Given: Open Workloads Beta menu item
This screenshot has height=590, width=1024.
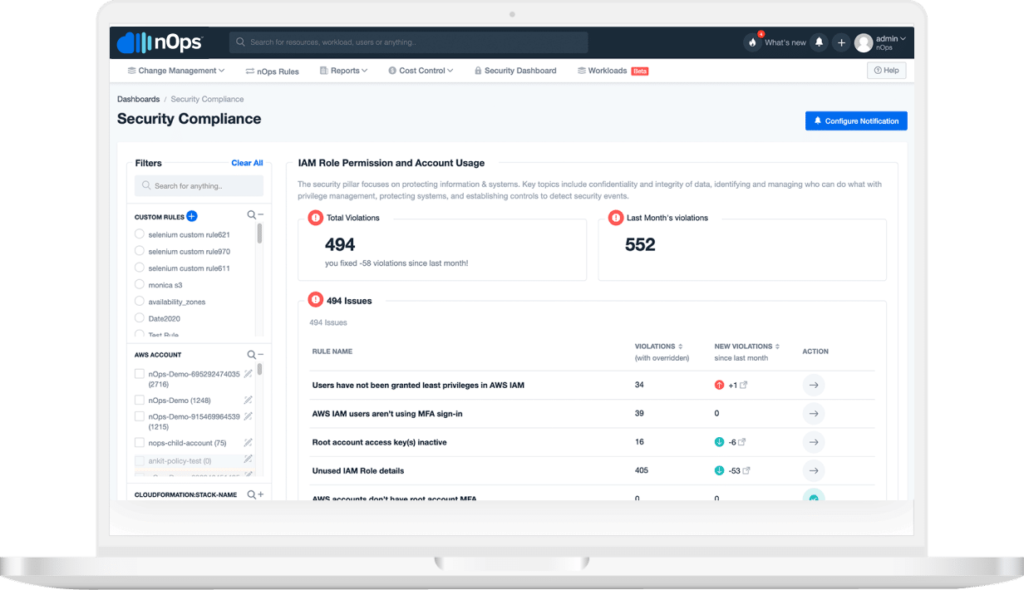Looking at the screenshot, I should click(613, 71).
